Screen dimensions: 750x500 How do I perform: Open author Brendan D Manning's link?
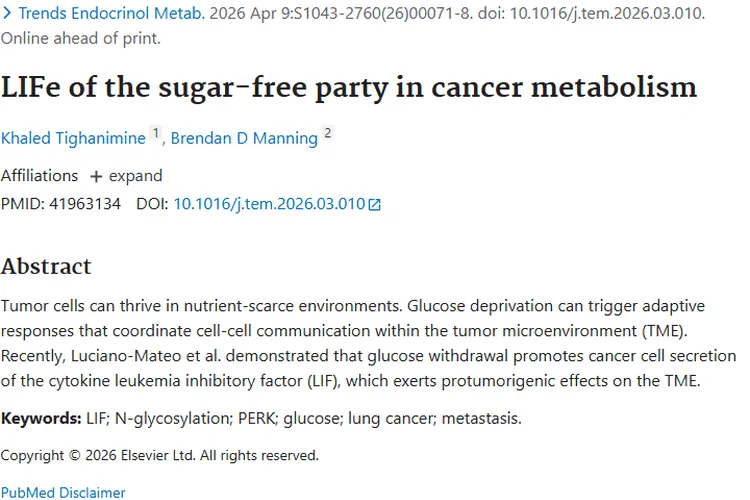click(244, 138)
